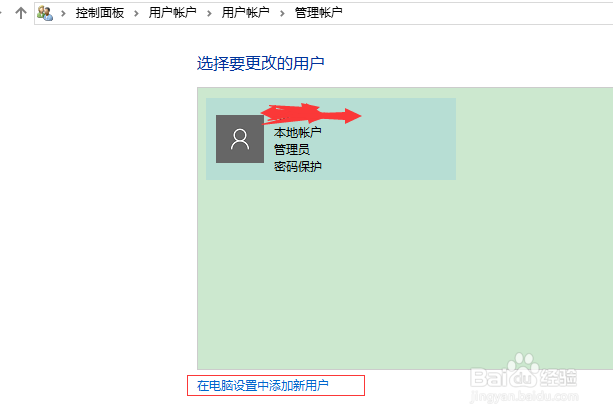This screenshot has height=418, width=613.
Task: Click empty area of the address bar field
Action: [x=477, y=13]
